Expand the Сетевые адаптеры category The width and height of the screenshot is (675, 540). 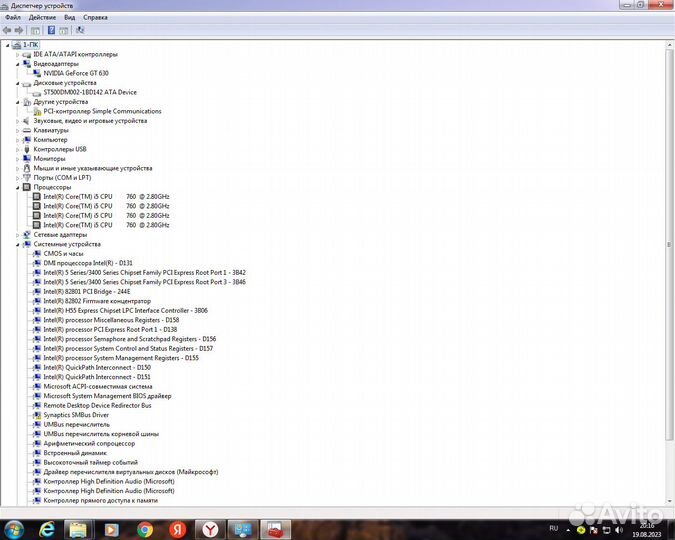18,235
